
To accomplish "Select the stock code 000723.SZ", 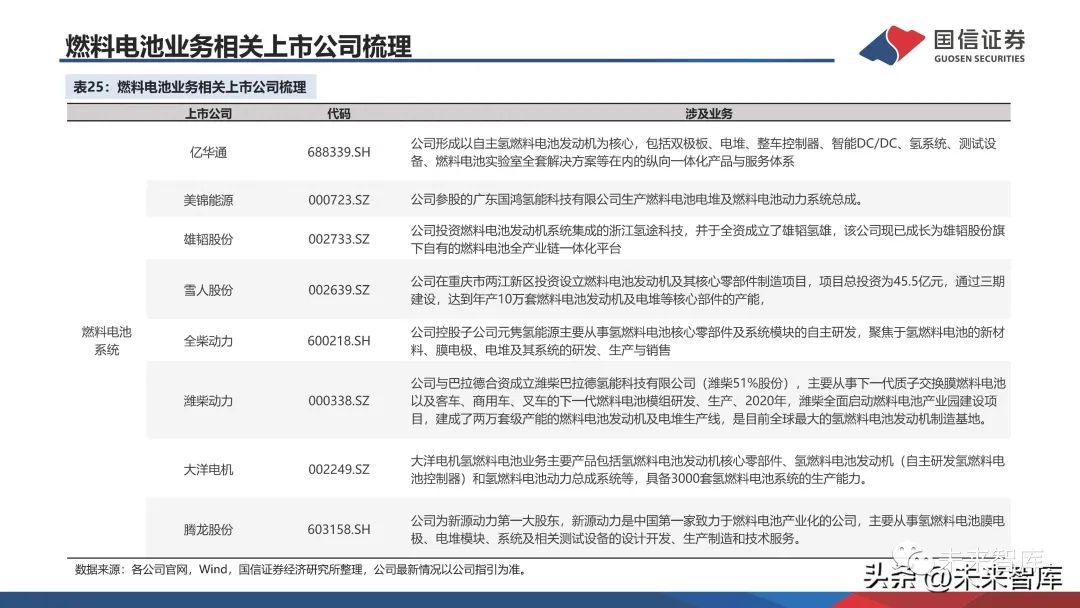I will 339,200.
